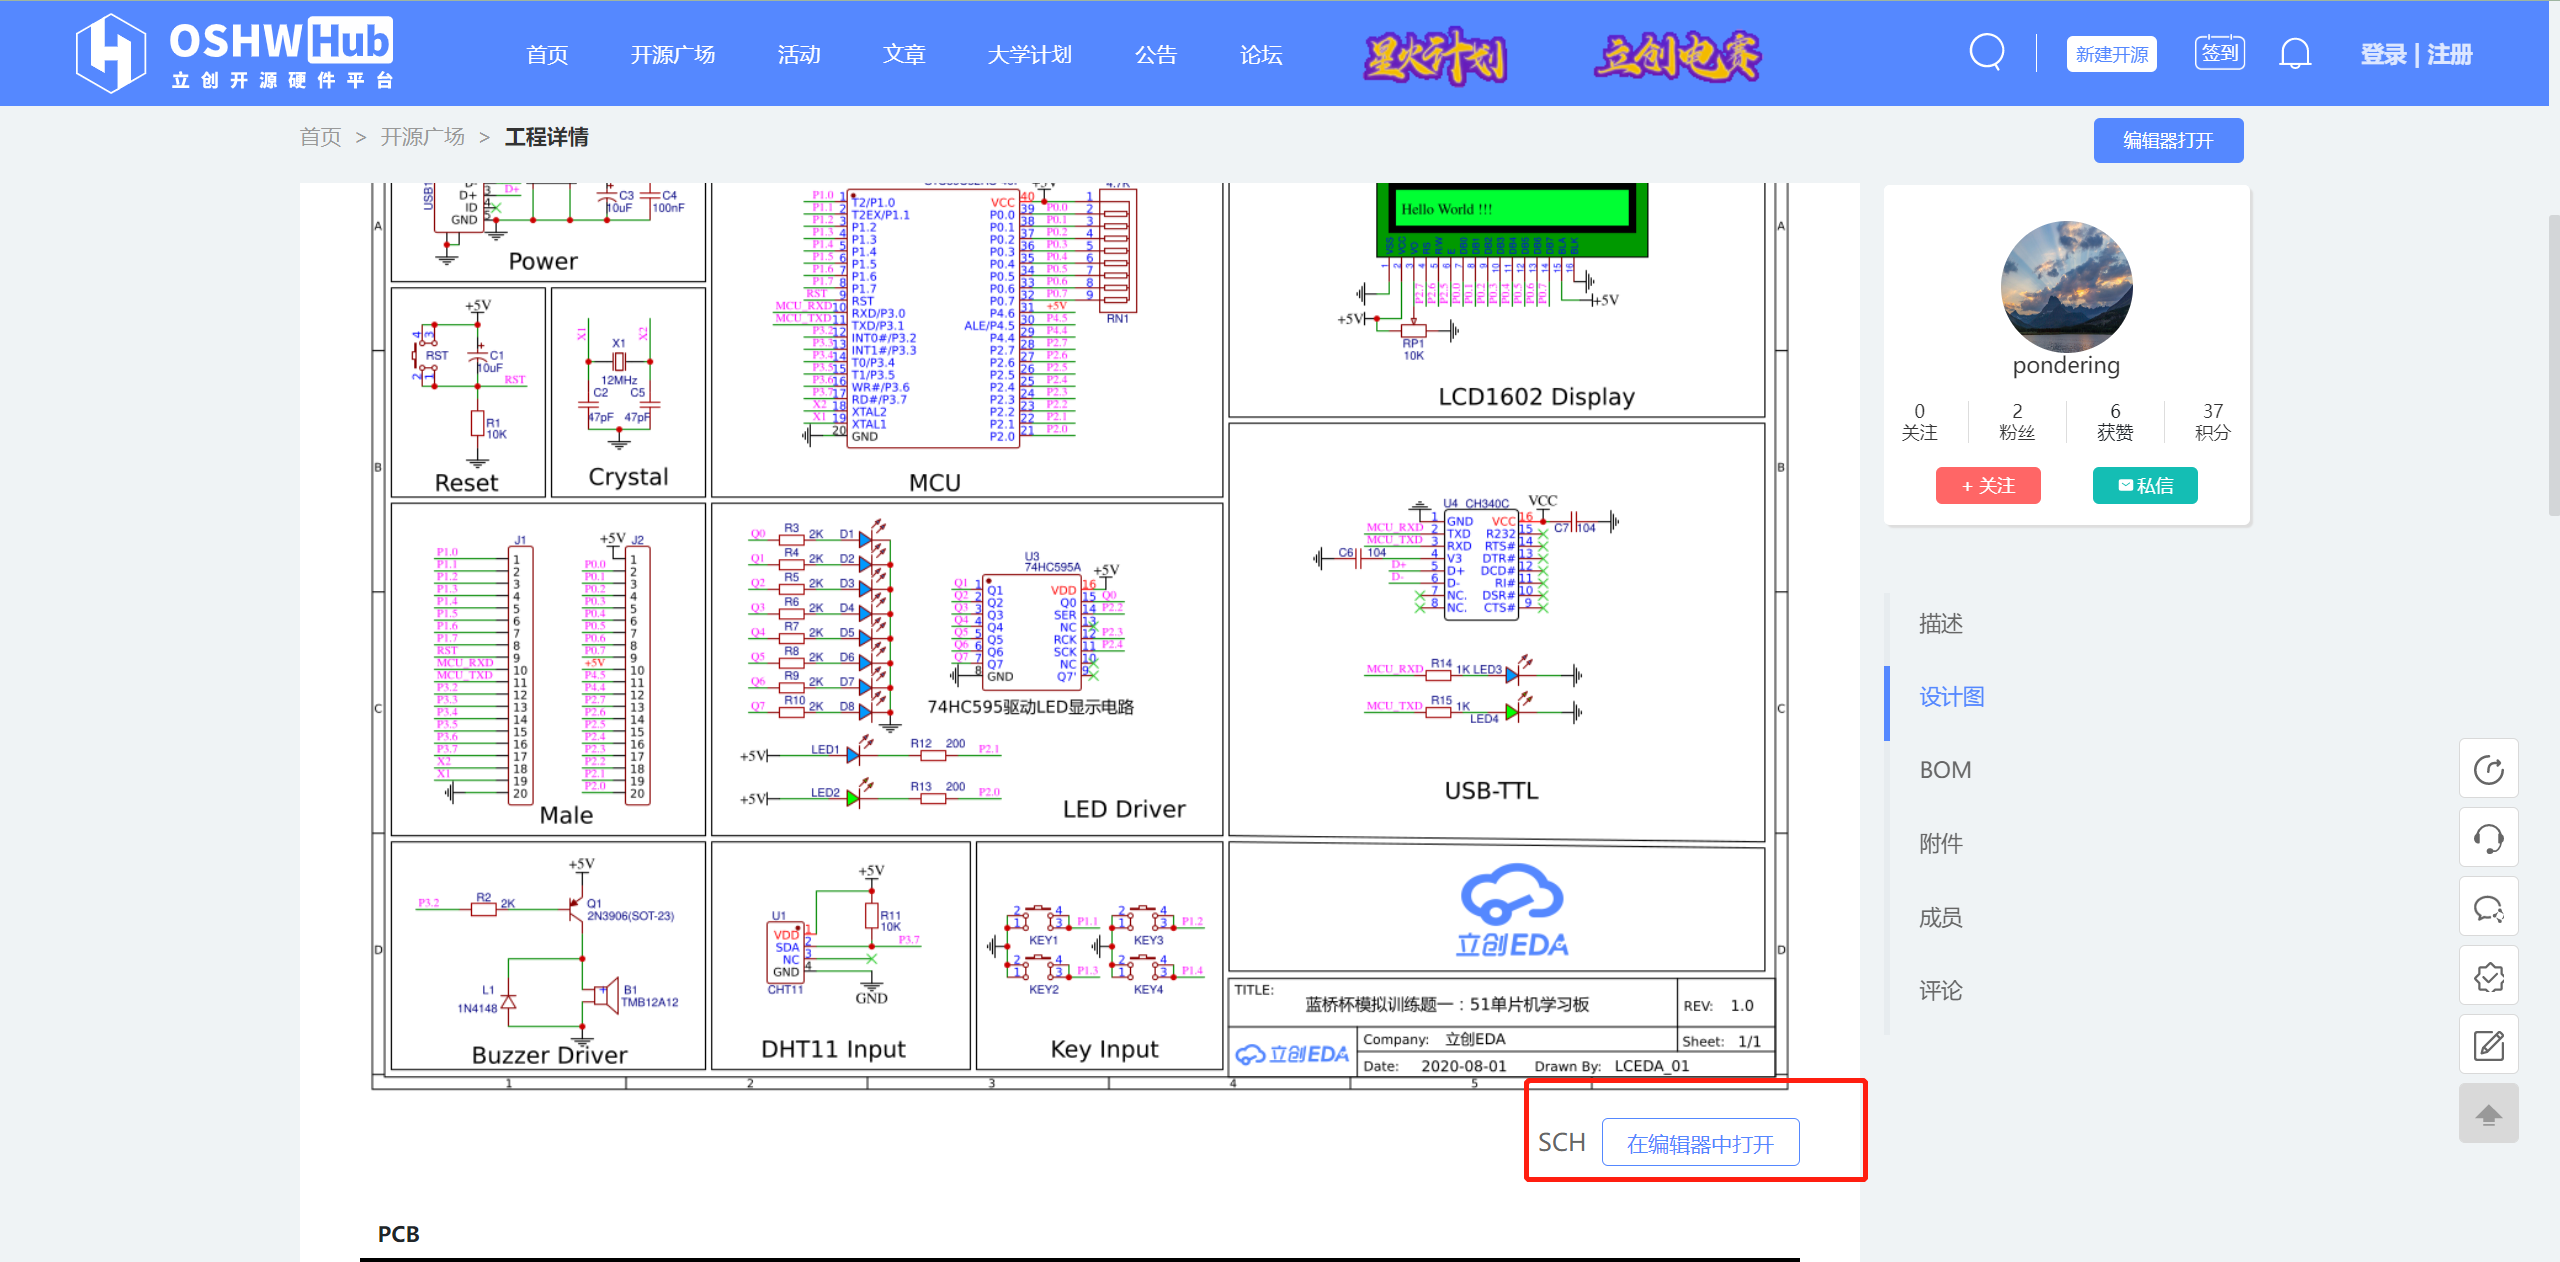Click the back-to-top arrow icon
This screenshot has height=1262, width=2560.
(2488, 1114)
